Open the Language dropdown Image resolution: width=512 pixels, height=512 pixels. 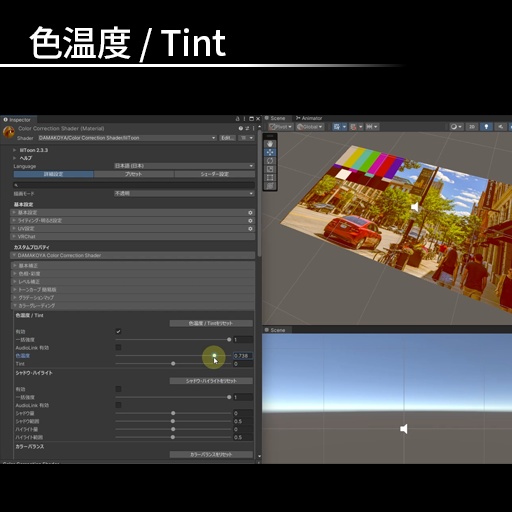click(x=184, y=166)
